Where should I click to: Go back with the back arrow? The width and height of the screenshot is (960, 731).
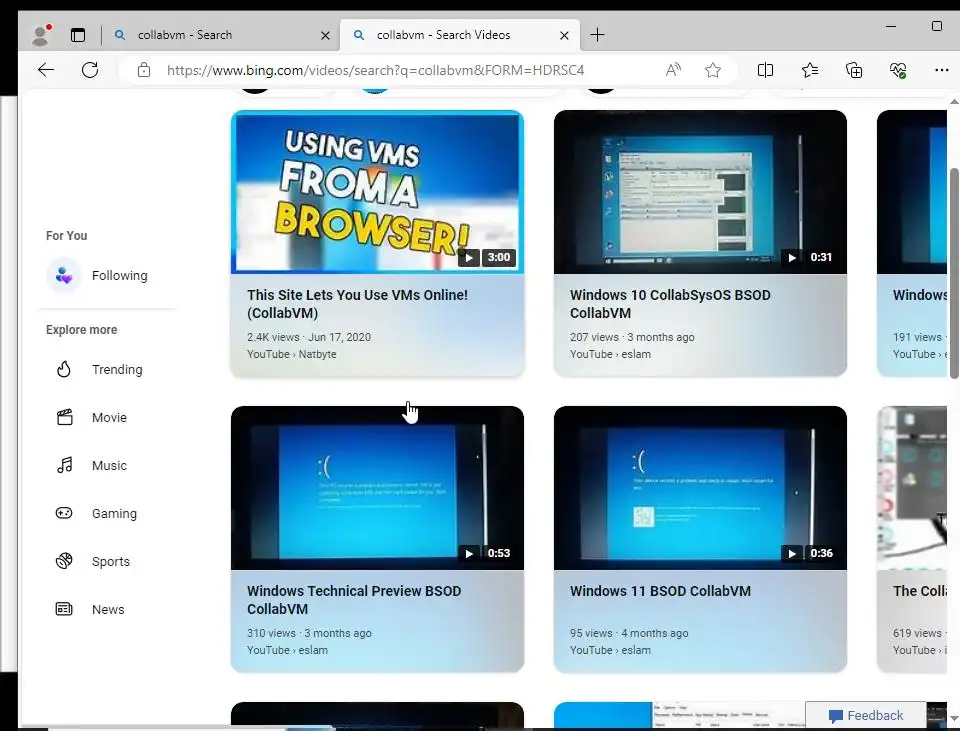(46, 70)
